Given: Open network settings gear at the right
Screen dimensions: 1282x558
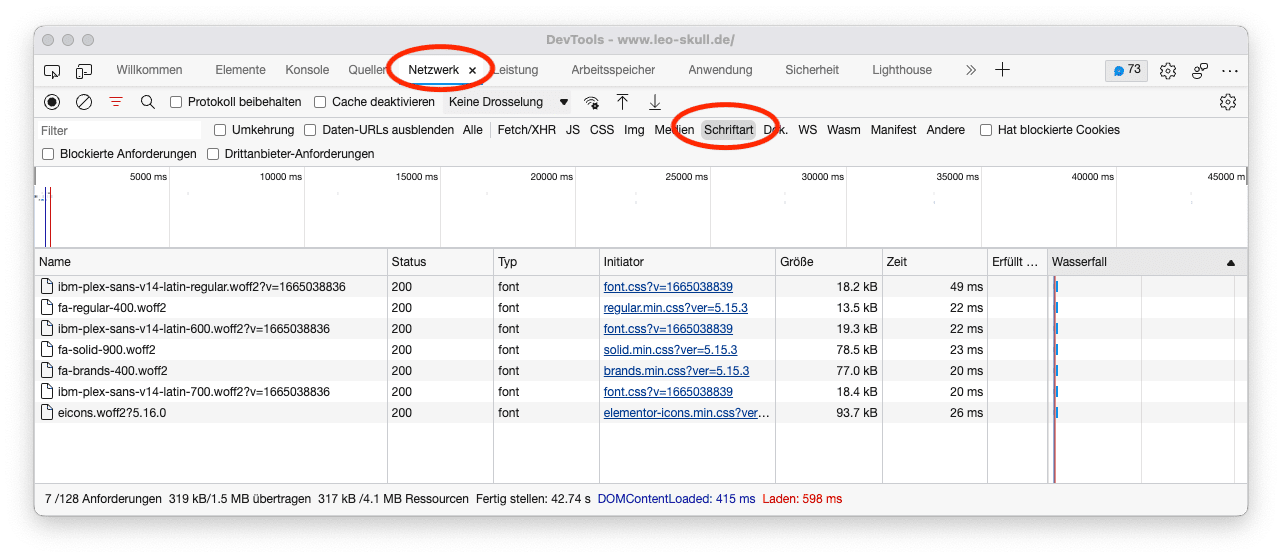Looking at the screenshot, I should (1228, 102).
